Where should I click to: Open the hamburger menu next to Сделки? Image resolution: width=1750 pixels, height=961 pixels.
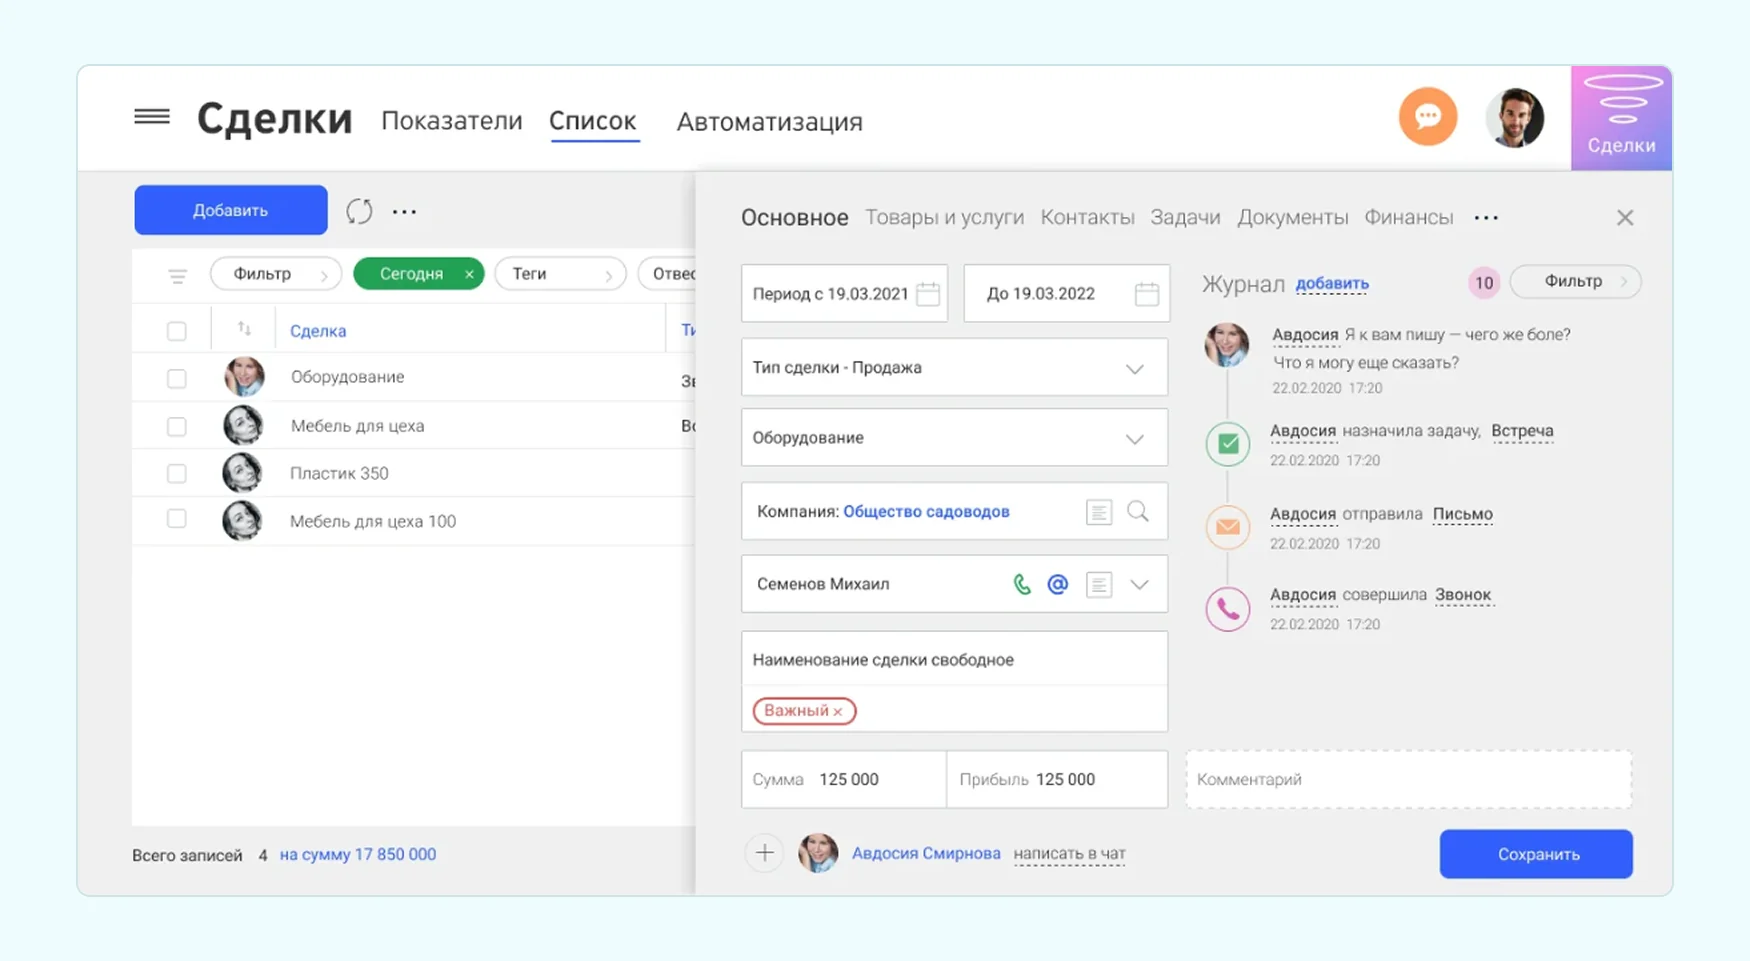click(152, 117)
